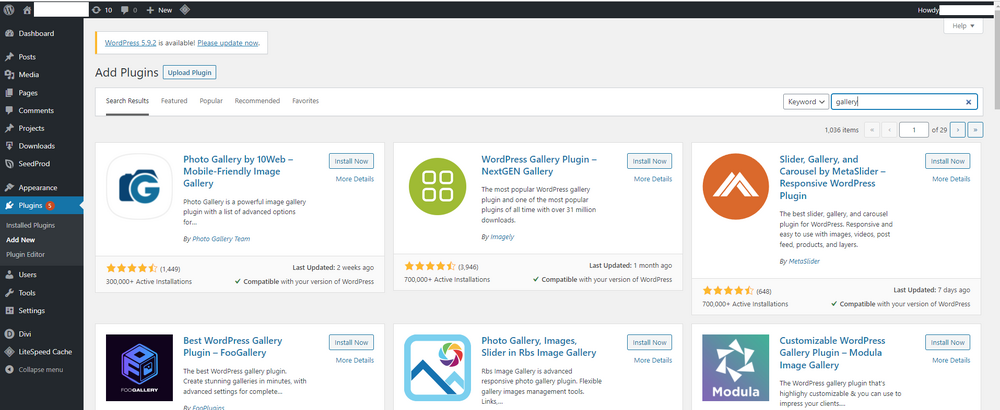The width and height of the screenshot is (1000, 410).
Task: Open WordPress 5.9.2 link
Action: tap(131, 43)
